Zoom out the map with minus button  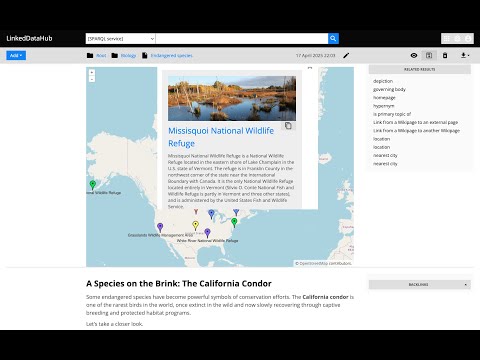92,79
